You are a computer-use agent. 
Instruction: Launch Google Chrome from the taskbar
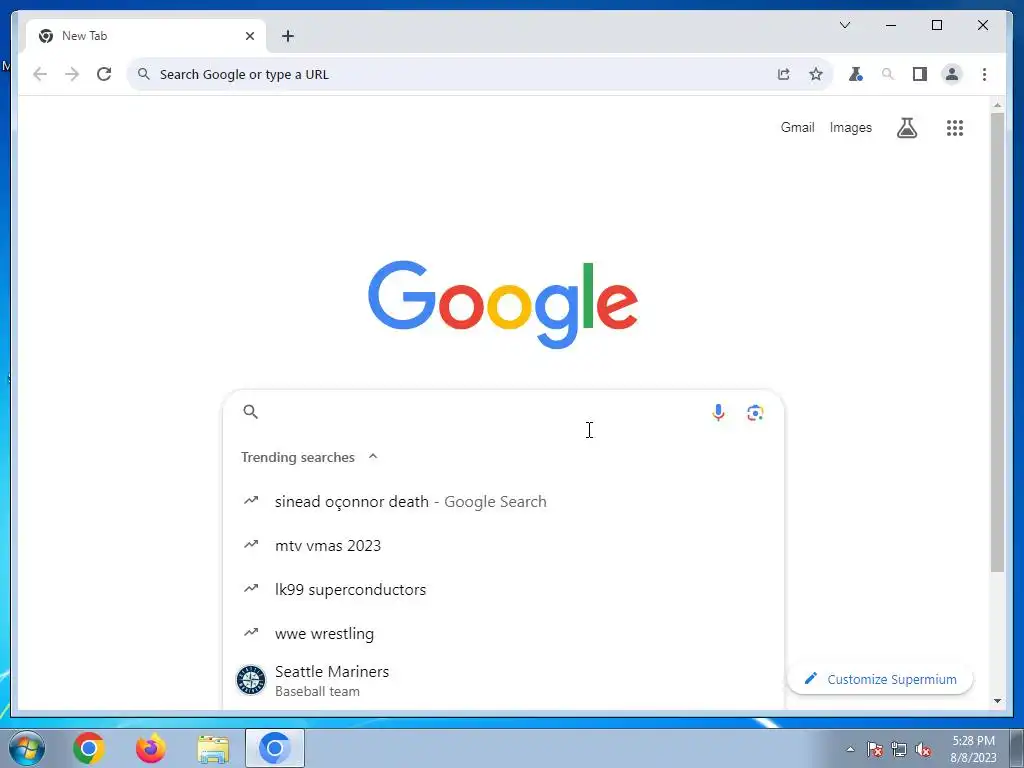pos(88,748)
